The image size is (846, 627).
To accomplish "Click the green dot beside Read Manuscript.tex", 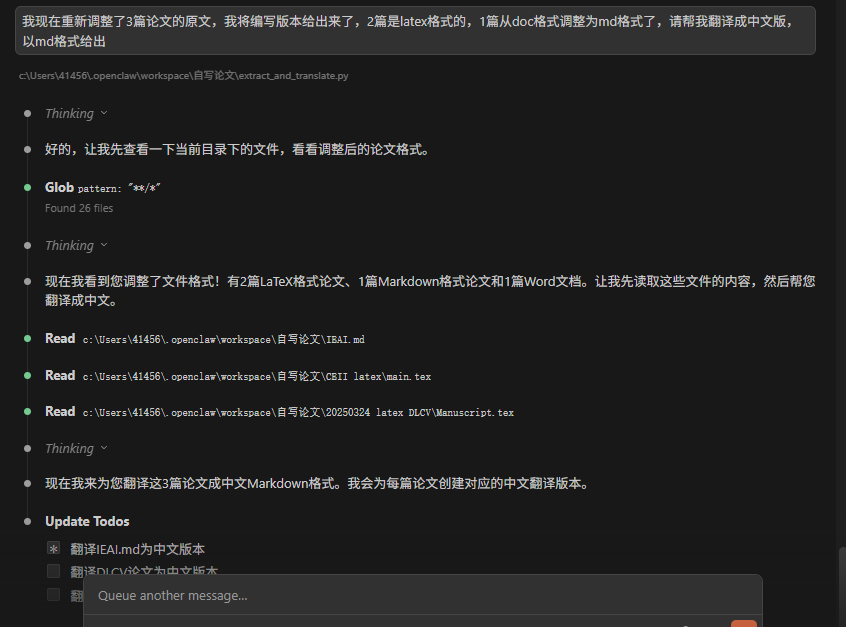I will pos(28,412).
